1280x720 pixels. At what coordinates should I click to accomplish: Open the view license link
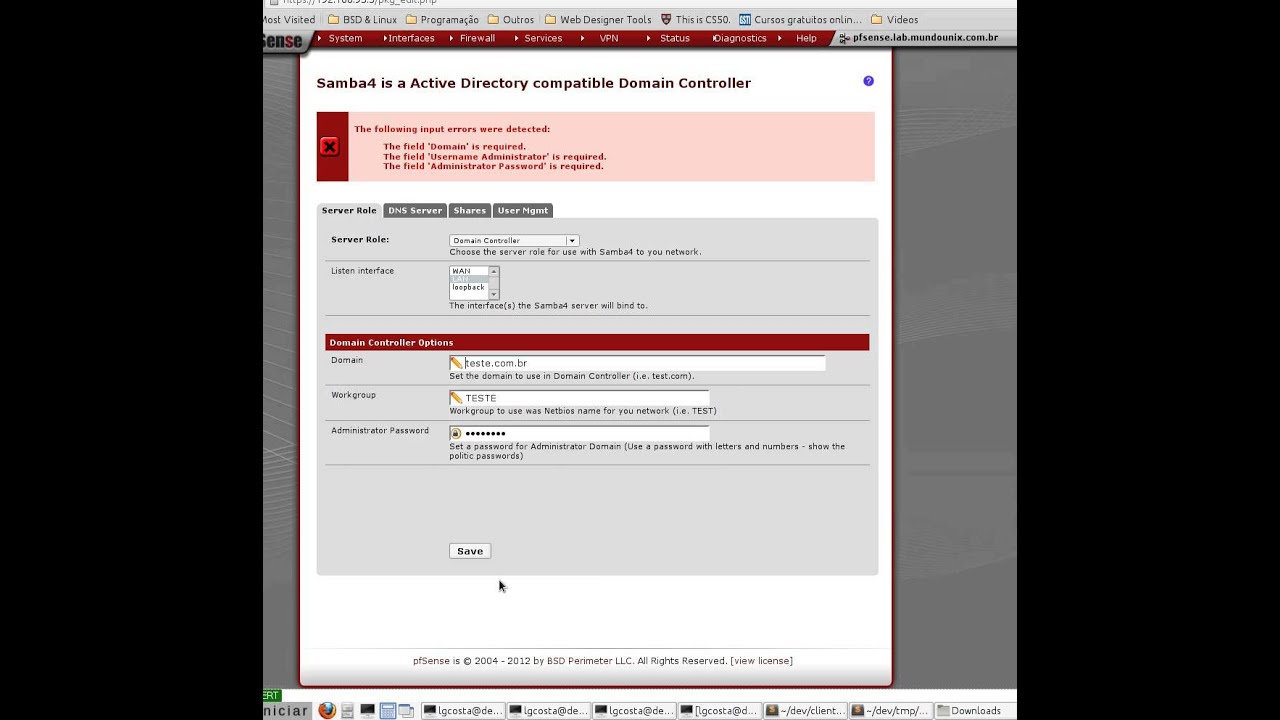[x=763, y=661]
